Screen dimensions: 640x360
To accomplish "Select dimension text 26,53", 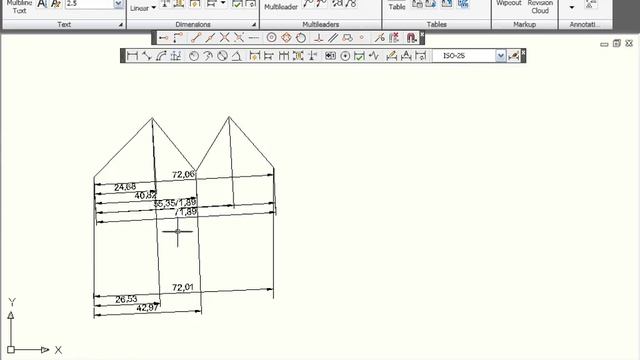I will (126, 299).
